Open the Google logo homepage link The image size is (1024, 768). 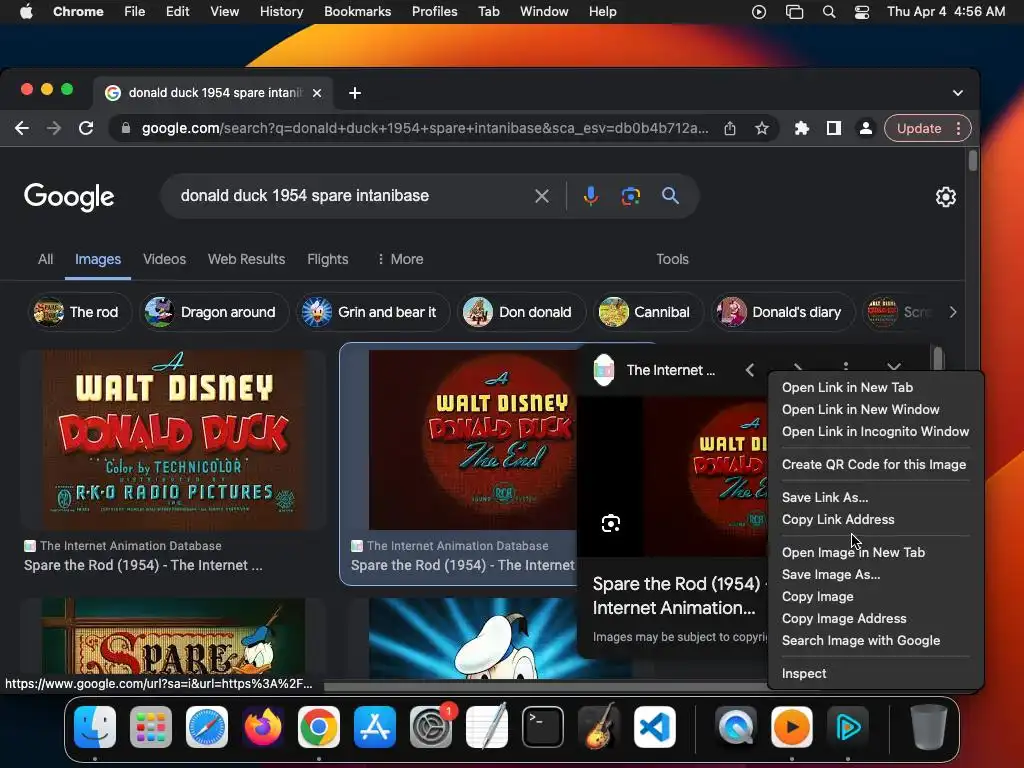[x=69, y=197]
